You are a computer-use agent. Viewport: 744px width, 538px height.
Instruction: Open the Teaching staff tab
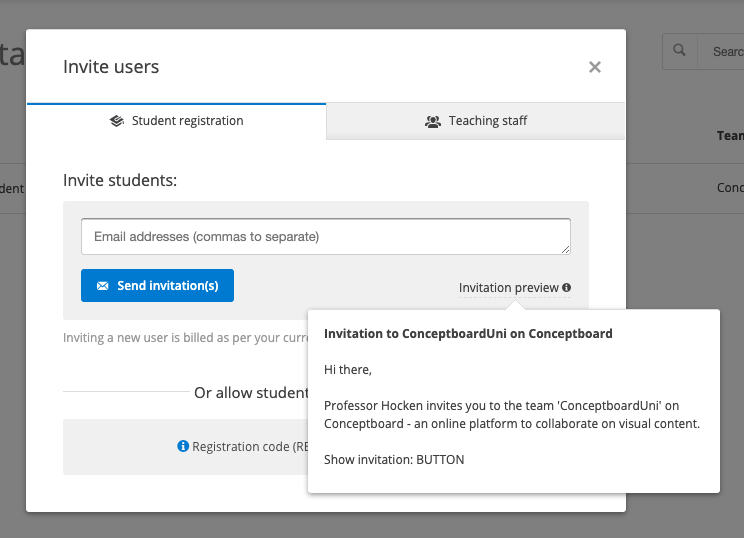[x=476, y=121]
